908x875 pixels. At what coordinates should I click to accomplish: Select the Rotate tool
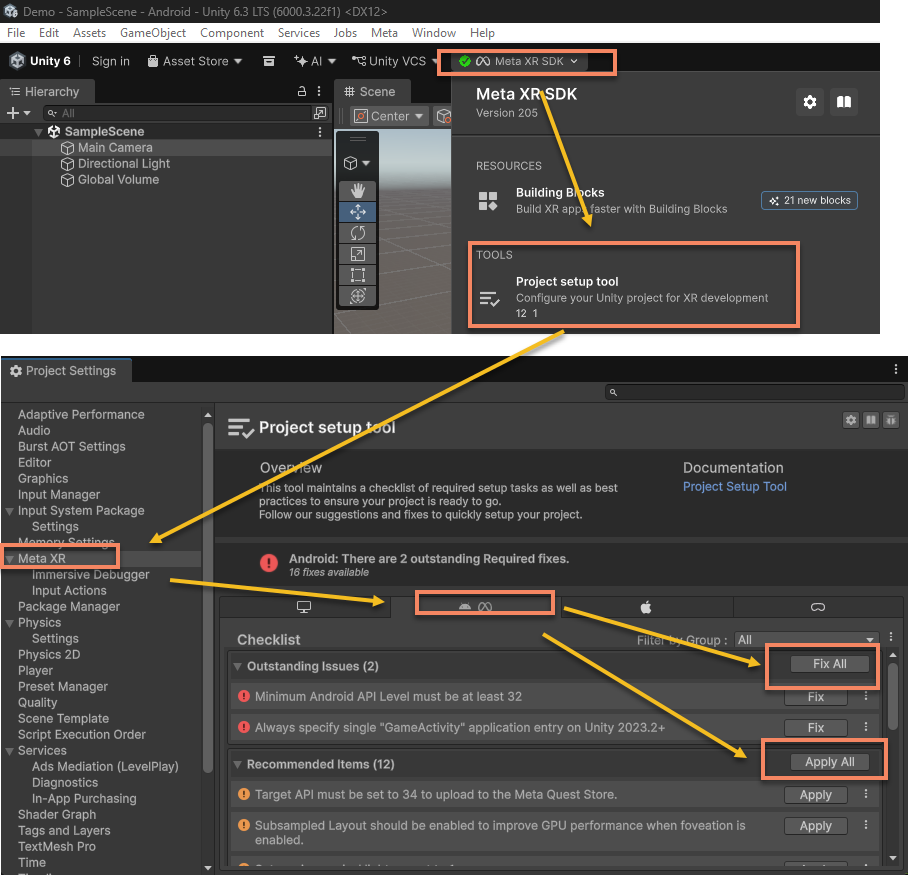coord(357,233)
